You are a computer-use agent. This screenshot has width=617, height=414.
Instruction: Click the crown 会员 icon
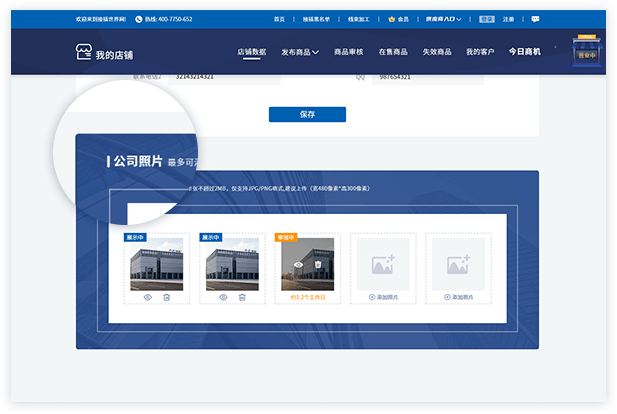[392, 19]
